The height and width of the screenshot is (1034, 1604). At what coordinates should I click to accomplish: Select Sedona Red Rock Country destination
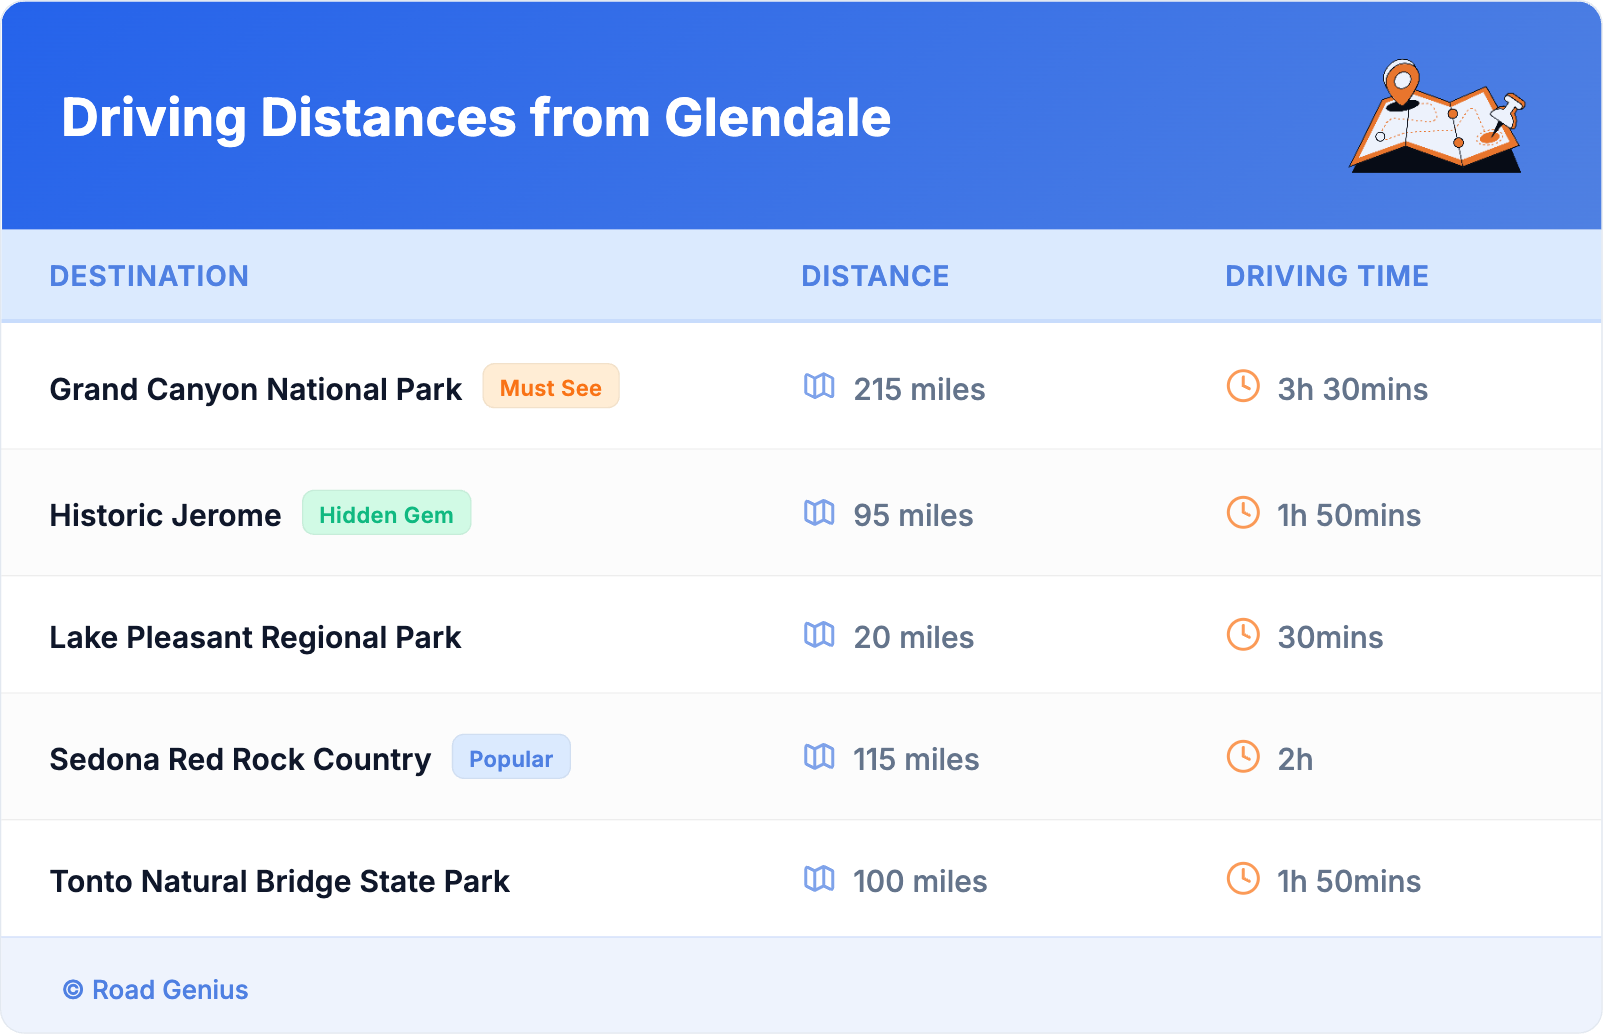240,759
